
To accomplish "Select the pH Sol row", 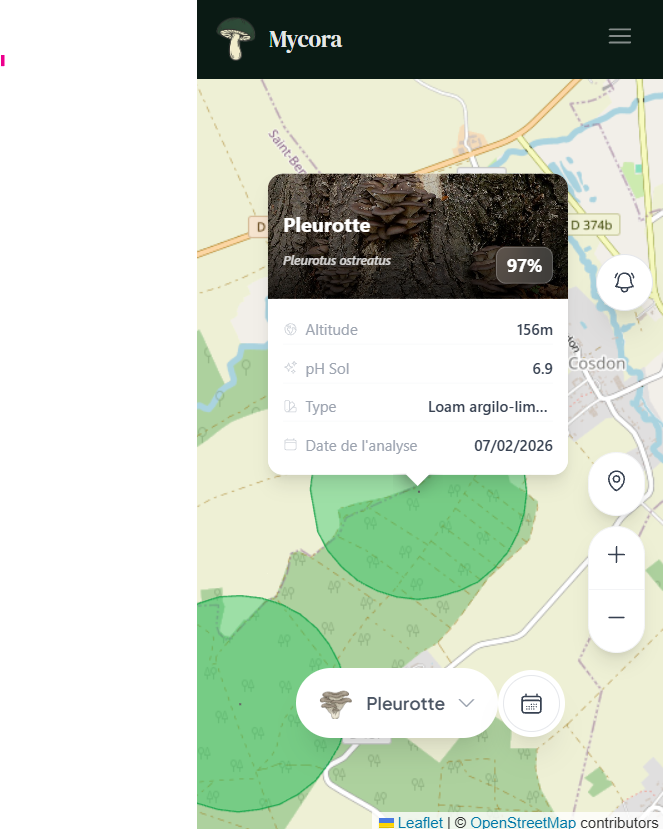I will (418, 369).
